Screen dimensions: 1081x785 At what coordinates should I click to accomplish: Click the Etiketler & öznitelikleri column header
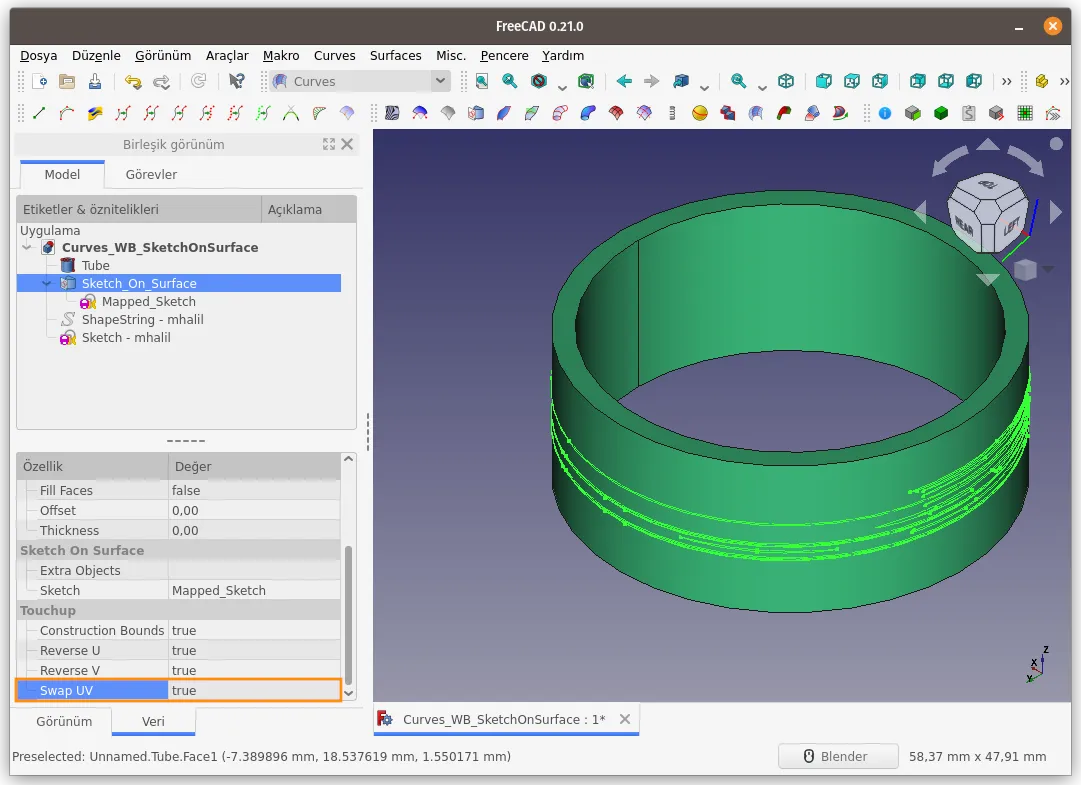(139, 209)
